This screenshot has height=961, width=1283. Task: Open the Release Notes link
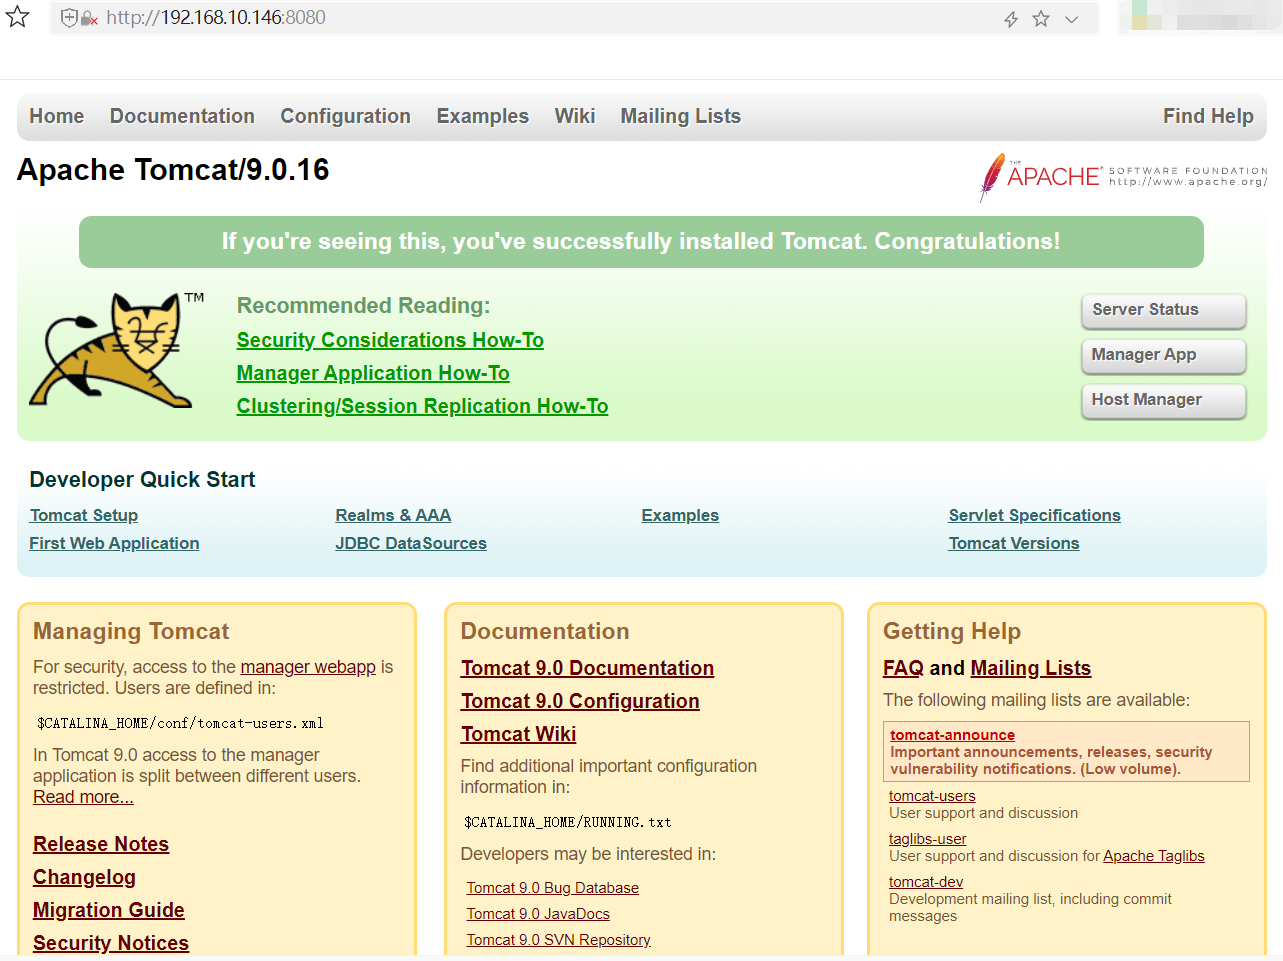click(x=101, y=844)
